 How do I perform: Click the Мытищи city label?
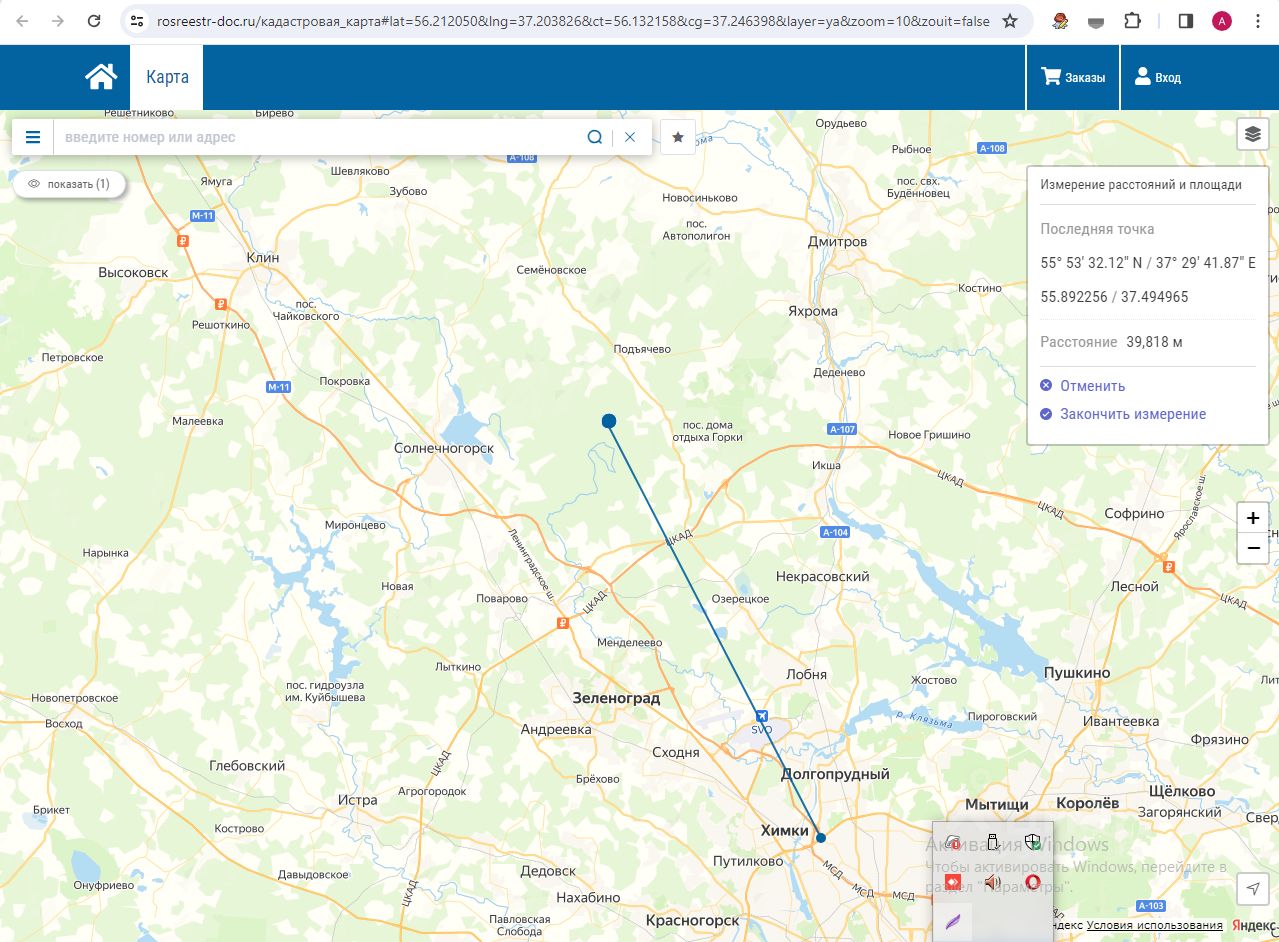click(x=997, y=804)
